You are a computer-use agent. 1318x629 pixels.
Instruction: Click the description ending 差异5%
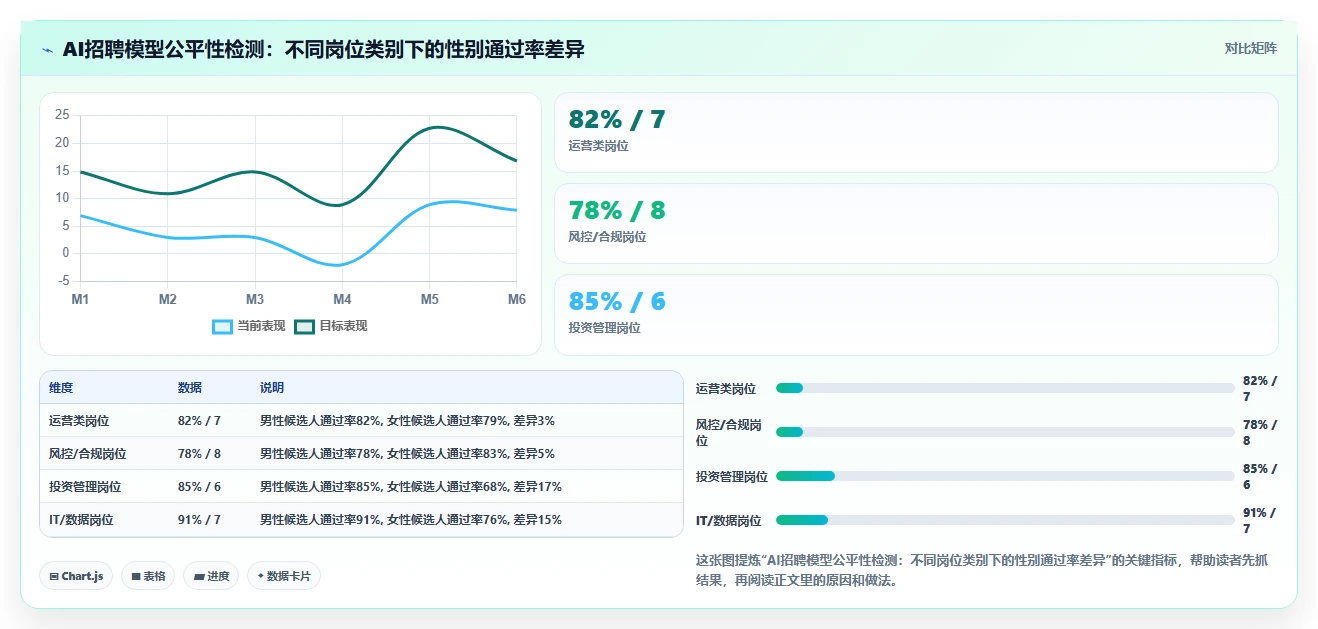[x=407, y=454]
